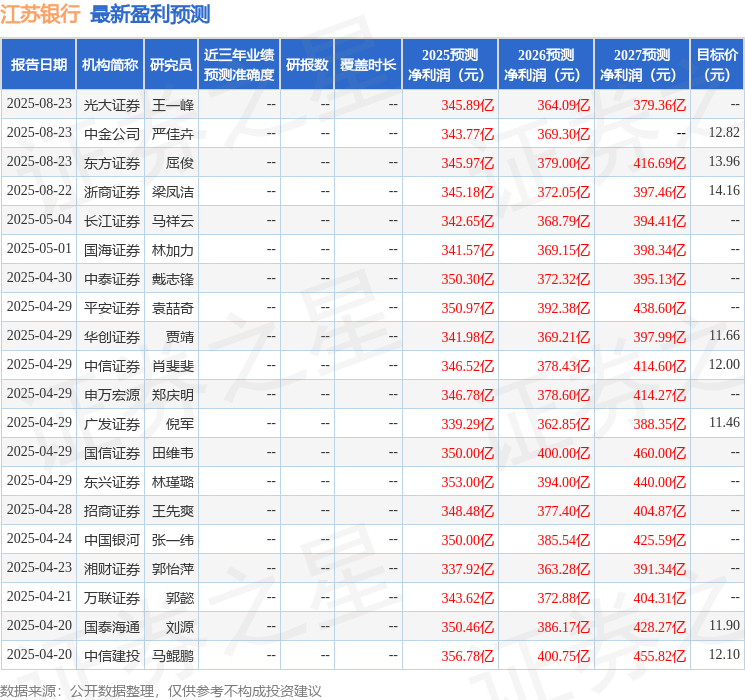Screen dimensions: 745x700
Task: Click institution name 中信建投
Action: pos(112,655)
